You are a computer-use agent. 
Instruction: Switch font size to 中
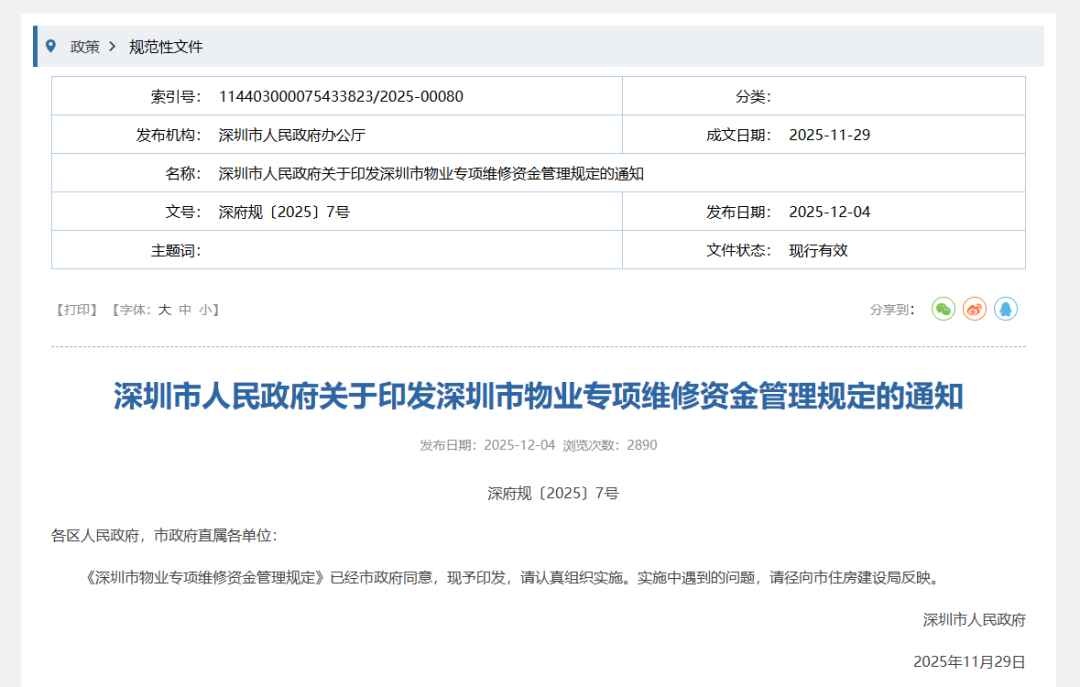point(185,310)
